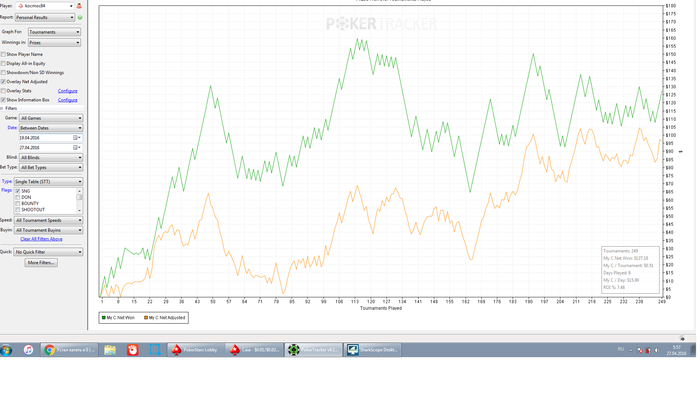
Task: Click the orange My C Net Adjusted legend swatch
Action: coord(146,318)
